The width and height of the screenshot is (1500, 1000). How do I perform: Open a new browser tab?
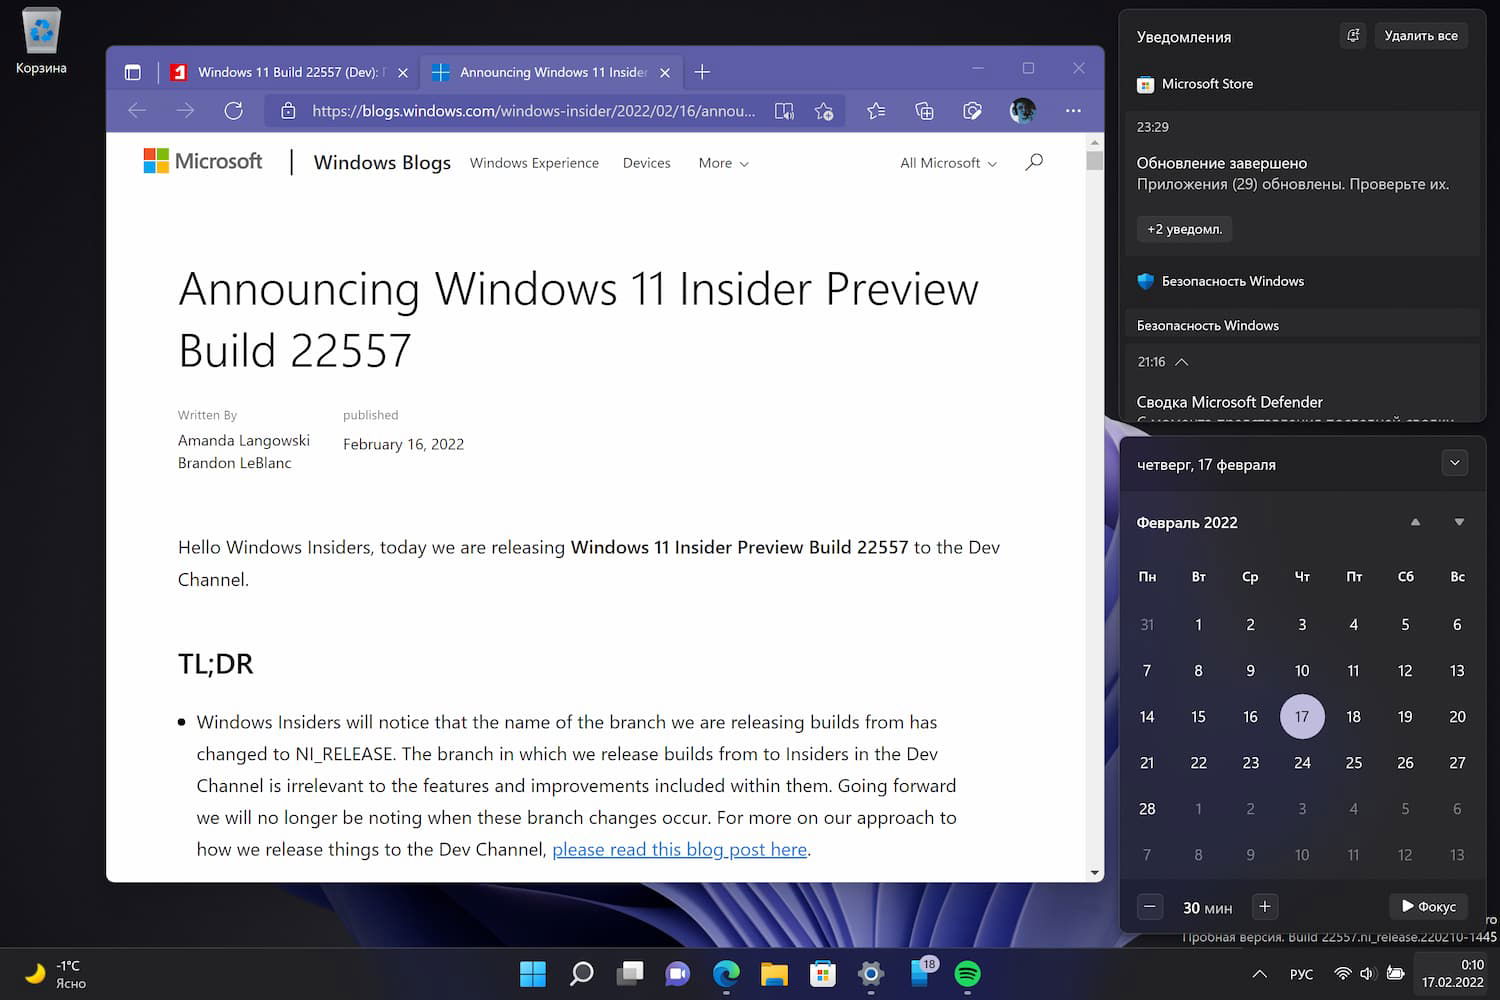tap(702, 72)
